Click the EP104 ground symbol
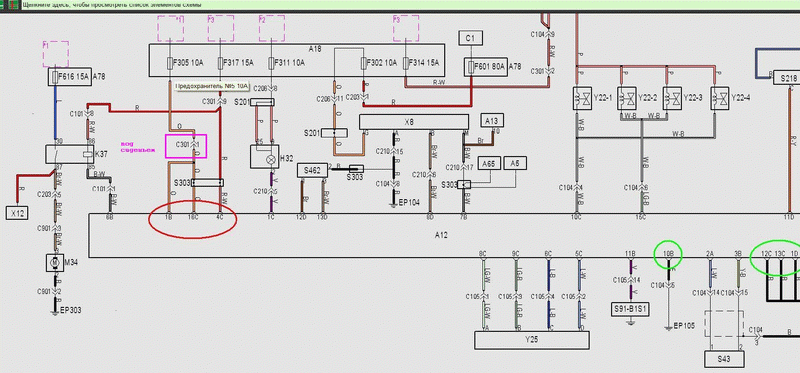This screenshot has width=800, height=373. click(394, 204)
